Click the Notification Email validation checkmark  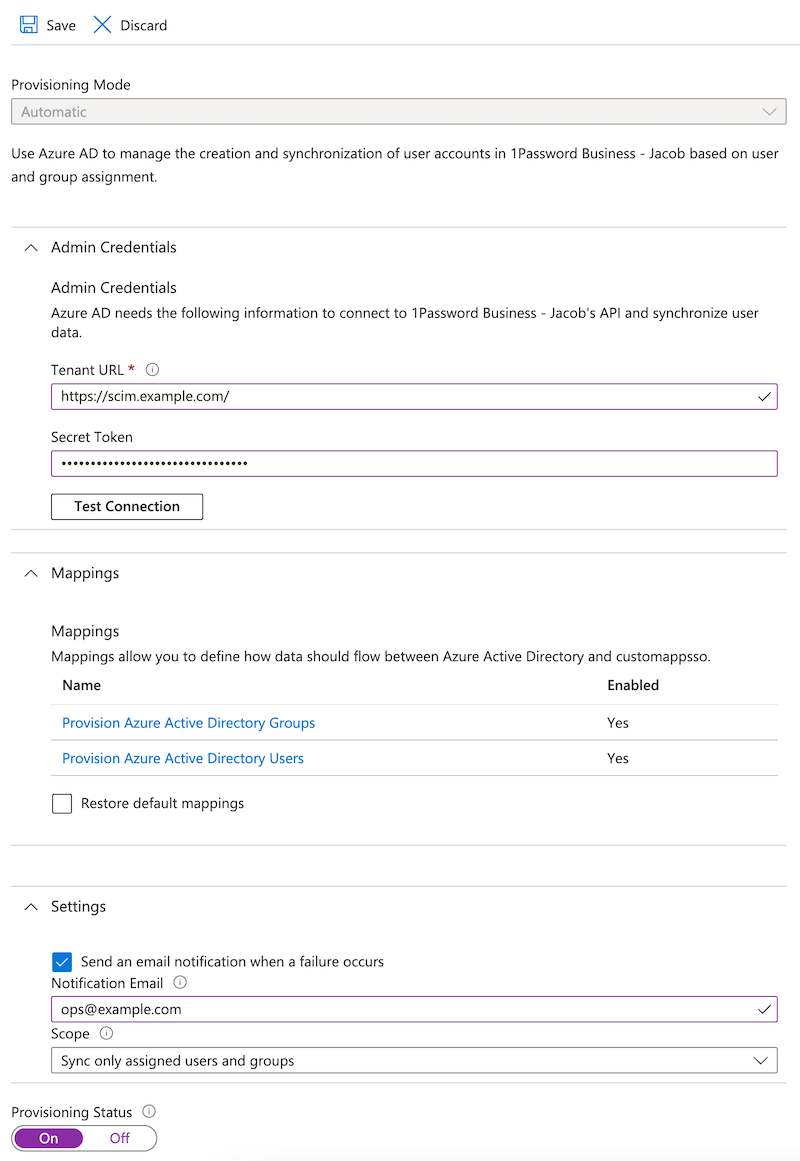(764, 1009)
